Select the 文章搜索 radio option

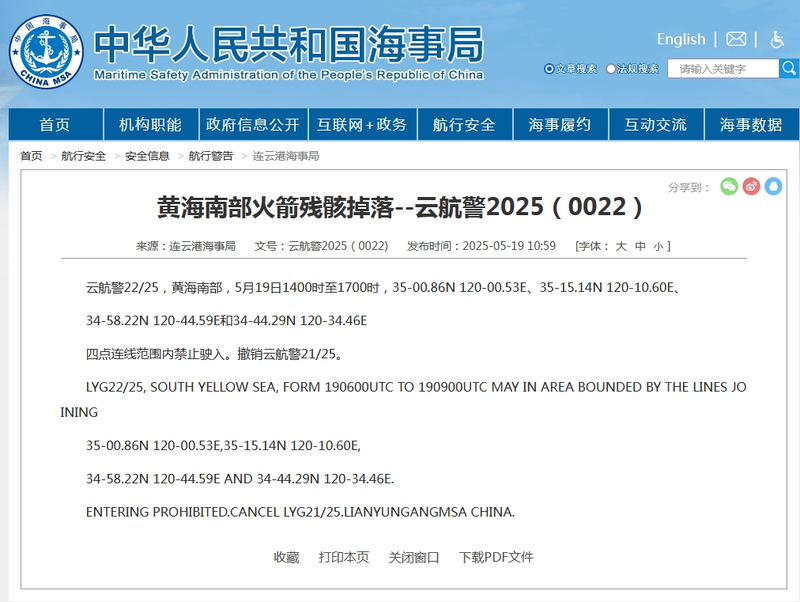549,69
